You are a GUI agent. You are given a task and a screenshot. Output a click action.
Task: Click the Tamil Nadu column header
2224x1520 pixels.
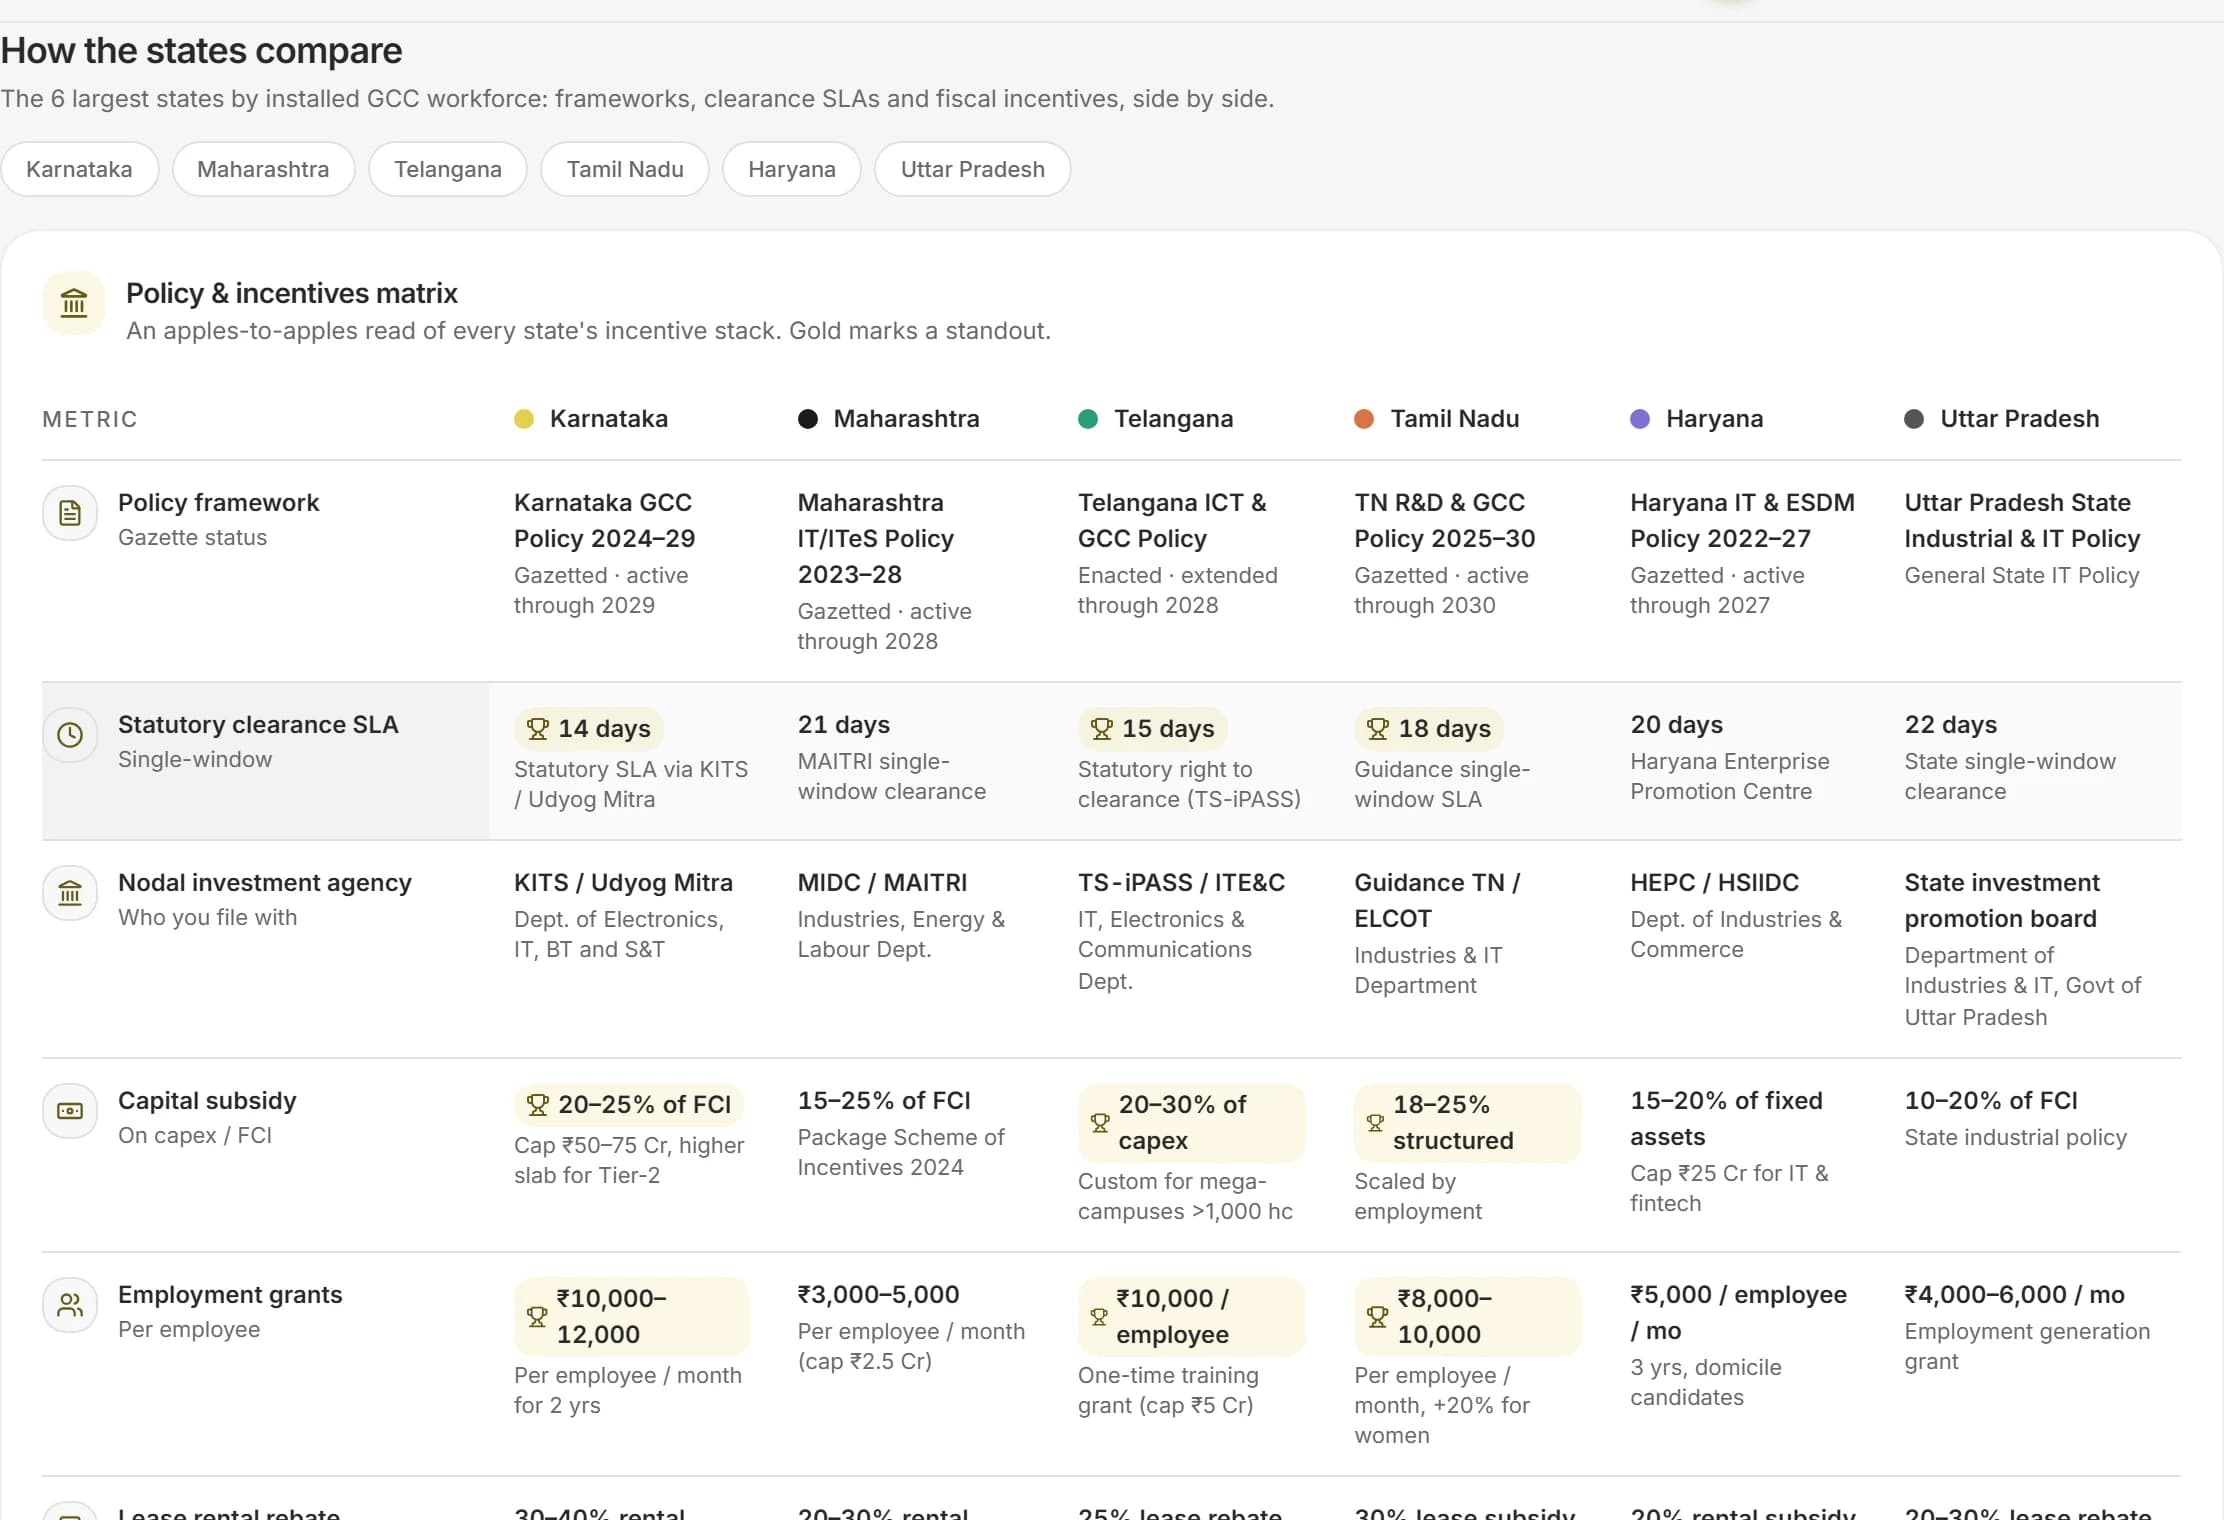tap(1437, 419)
